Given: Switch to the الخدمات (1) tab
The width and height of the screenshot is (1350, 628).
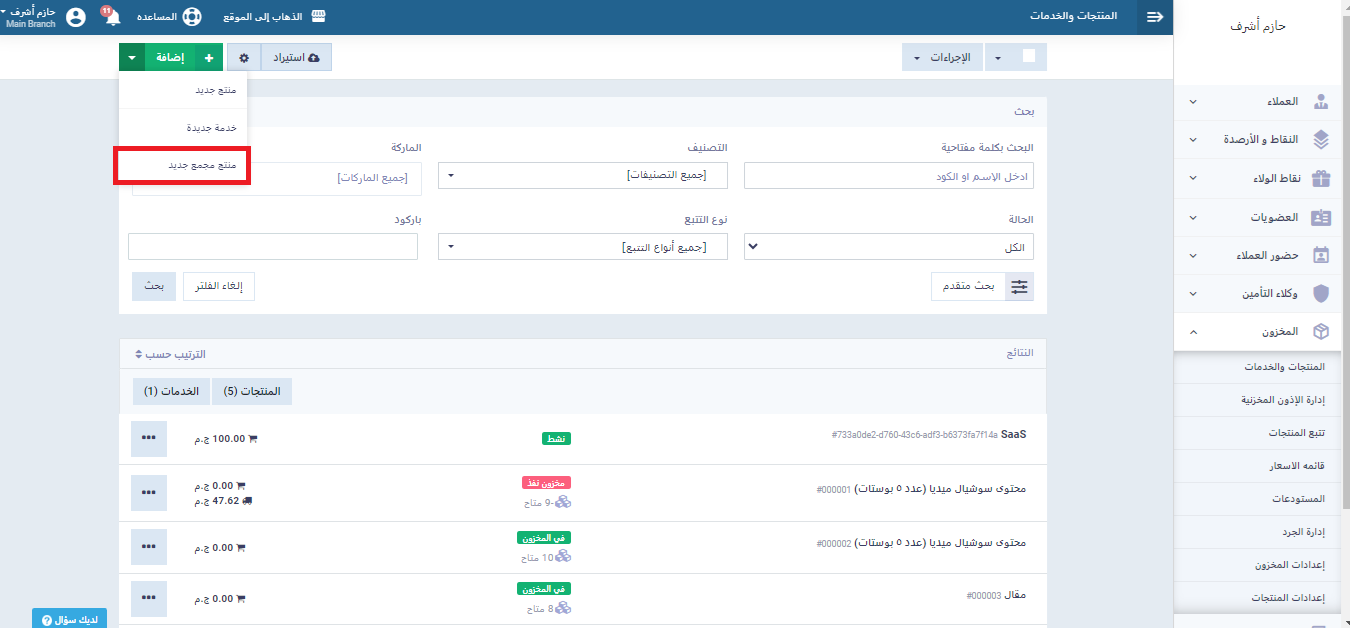Looking at the screenshot, I should point(172,391).
